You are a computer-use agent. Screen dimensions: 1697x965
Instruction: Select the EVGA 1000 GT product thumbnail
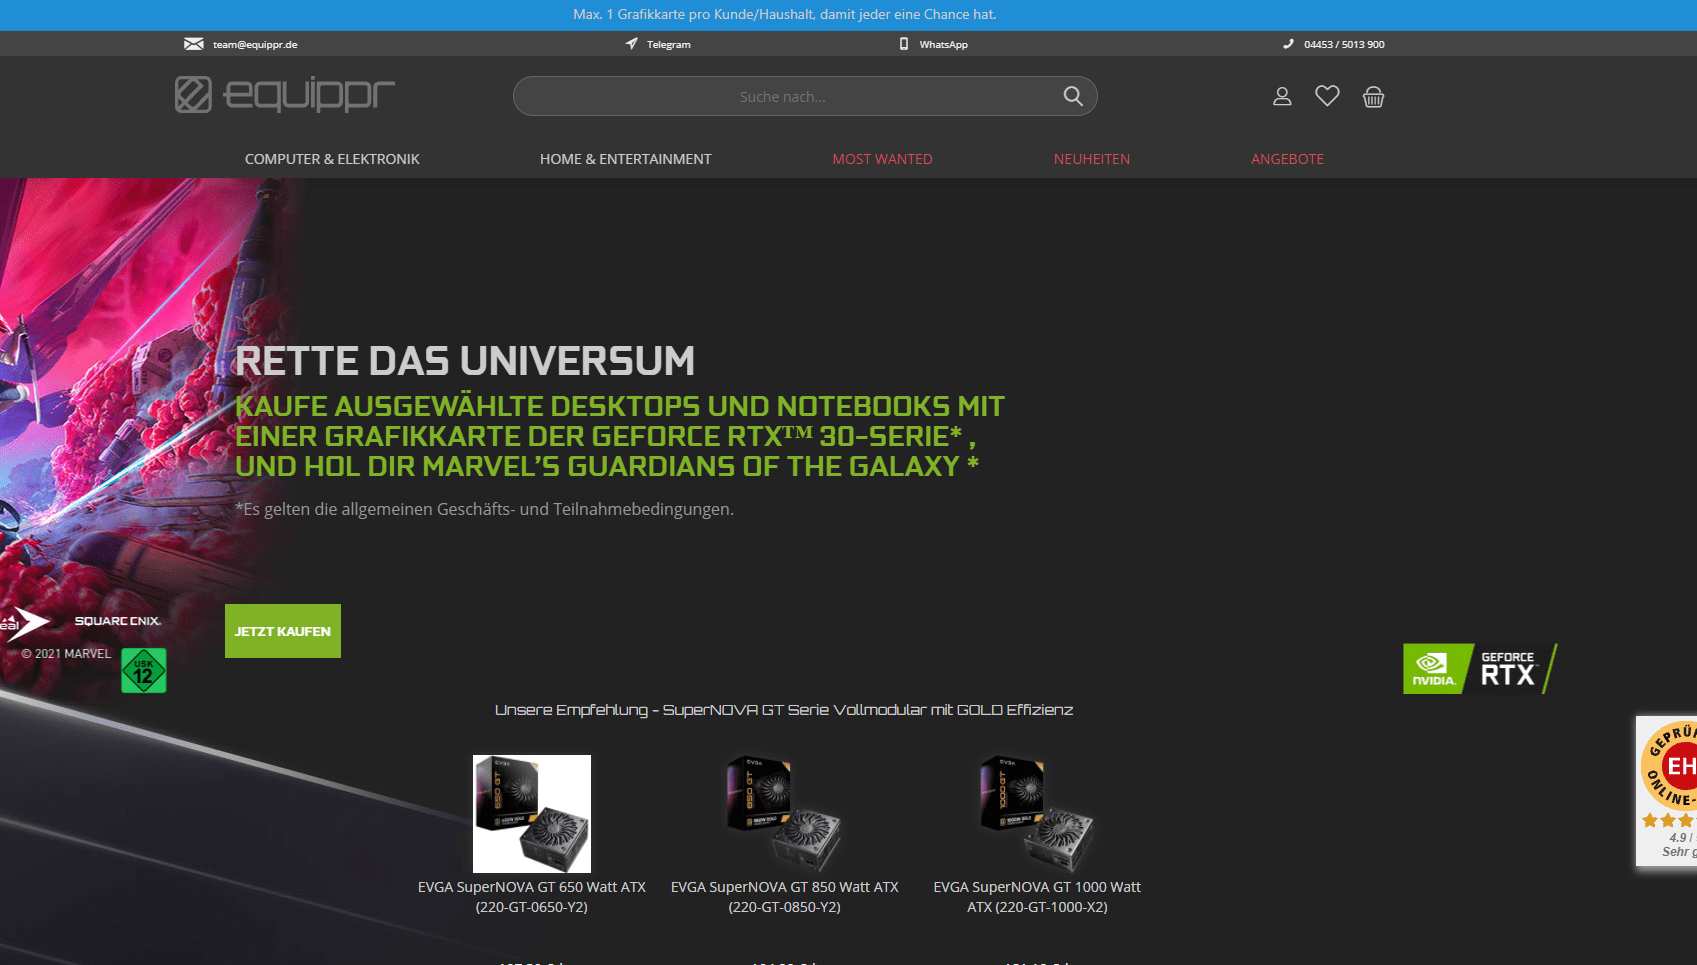click(x=1037, y=814)
